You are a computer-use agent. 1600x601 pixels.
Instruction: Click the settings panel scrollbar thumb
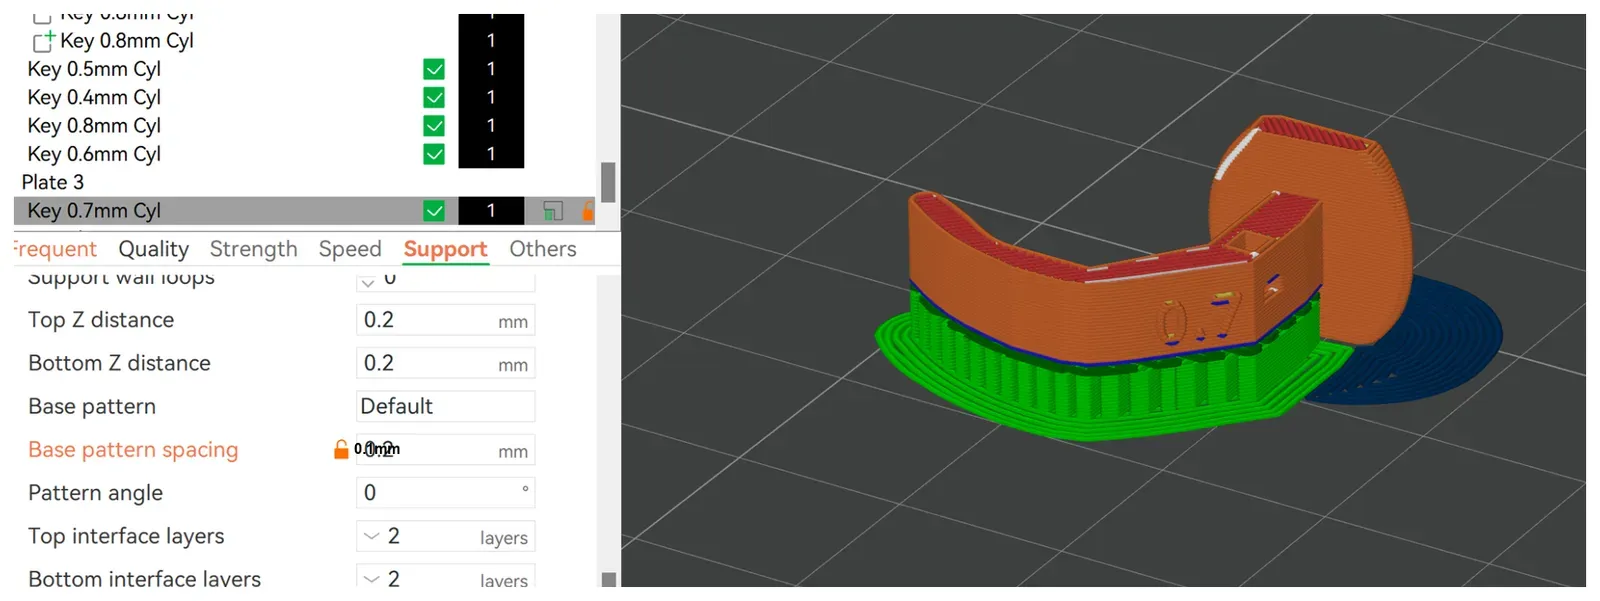(609, 579)
